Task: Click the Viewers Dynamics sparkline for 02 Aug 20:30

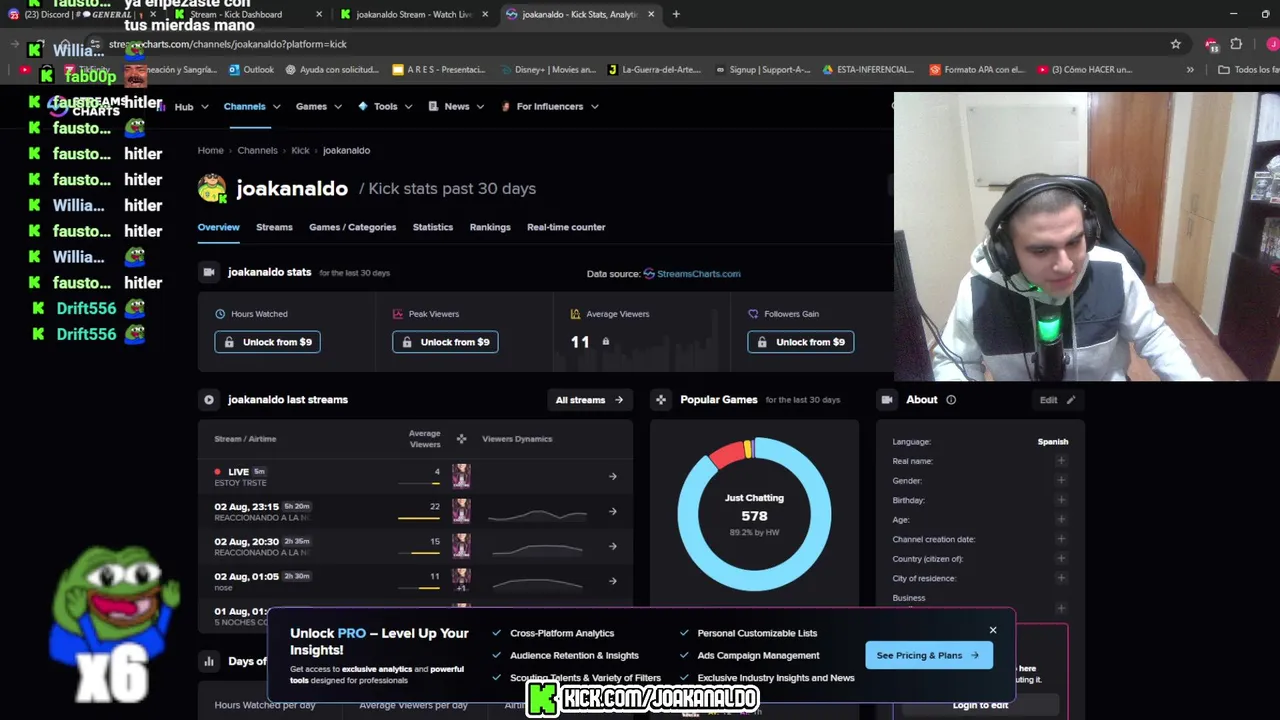Action: (x=538, y=548)
